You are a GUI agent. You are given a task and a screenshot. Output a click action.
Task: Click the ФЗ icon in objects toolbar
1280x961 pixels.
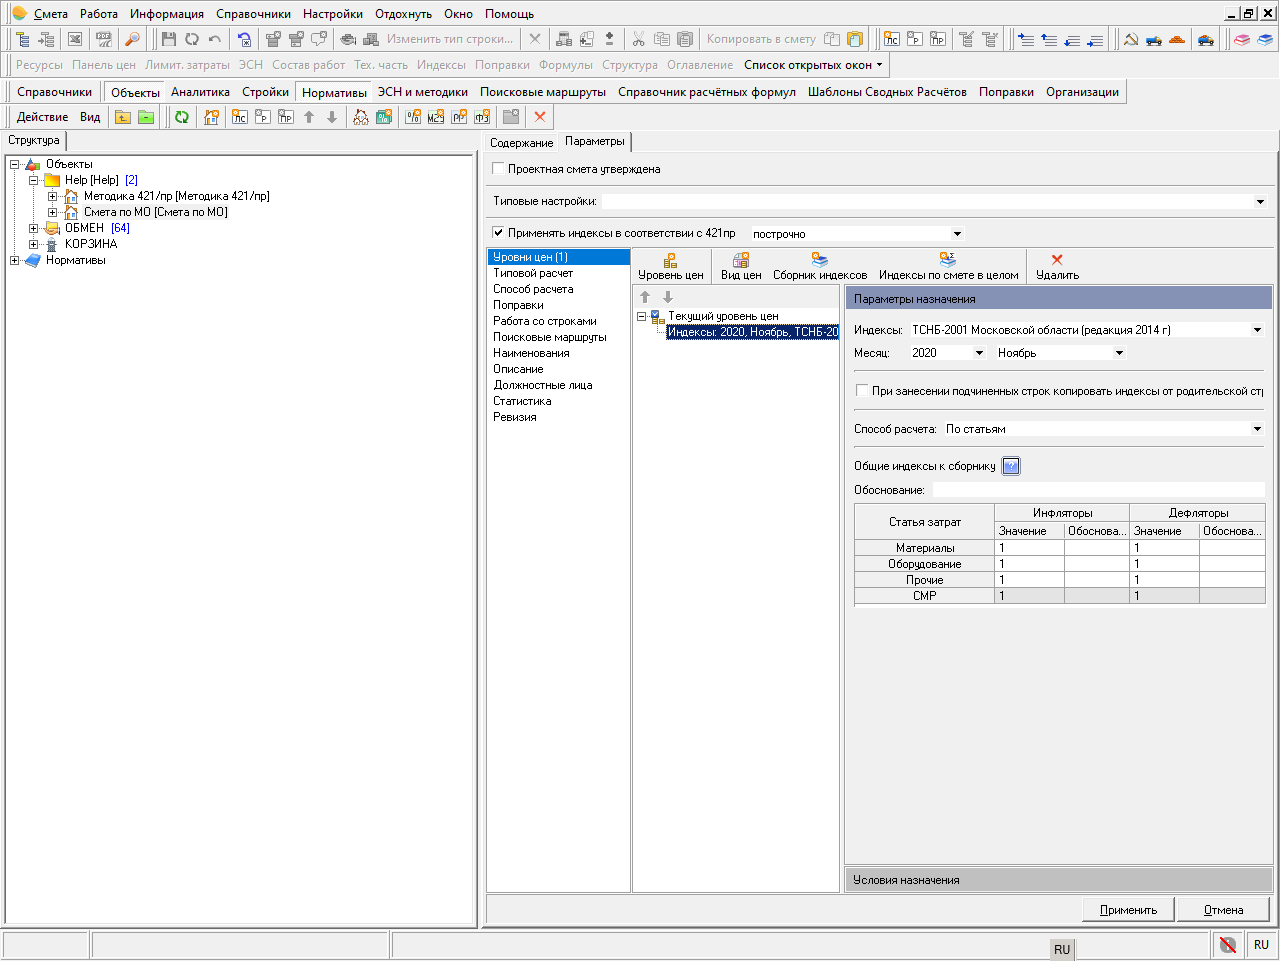click(x=481, y=117)
